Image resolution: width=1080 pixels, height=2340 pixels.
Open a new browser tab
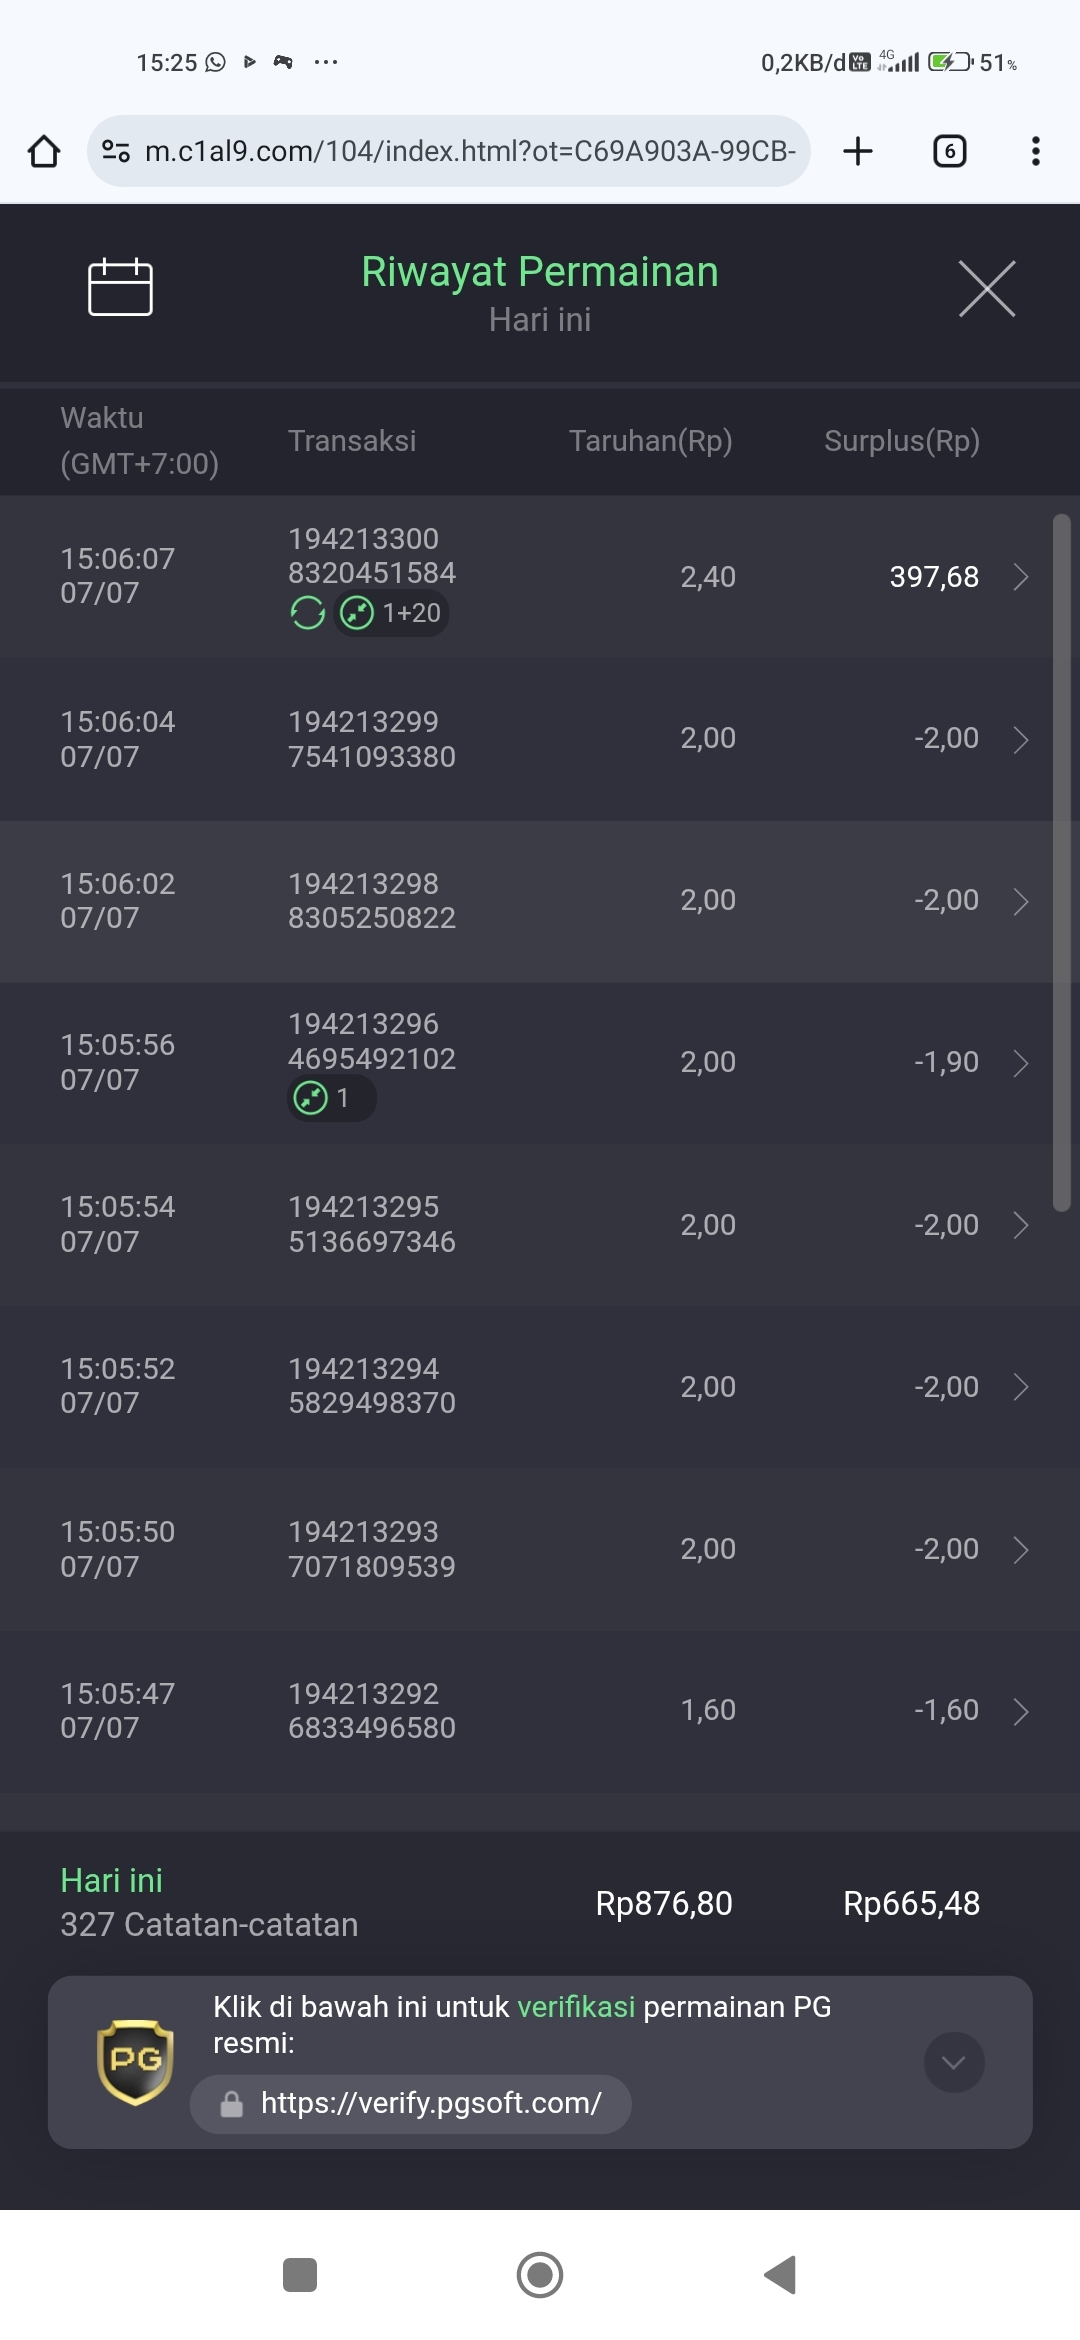857,151
